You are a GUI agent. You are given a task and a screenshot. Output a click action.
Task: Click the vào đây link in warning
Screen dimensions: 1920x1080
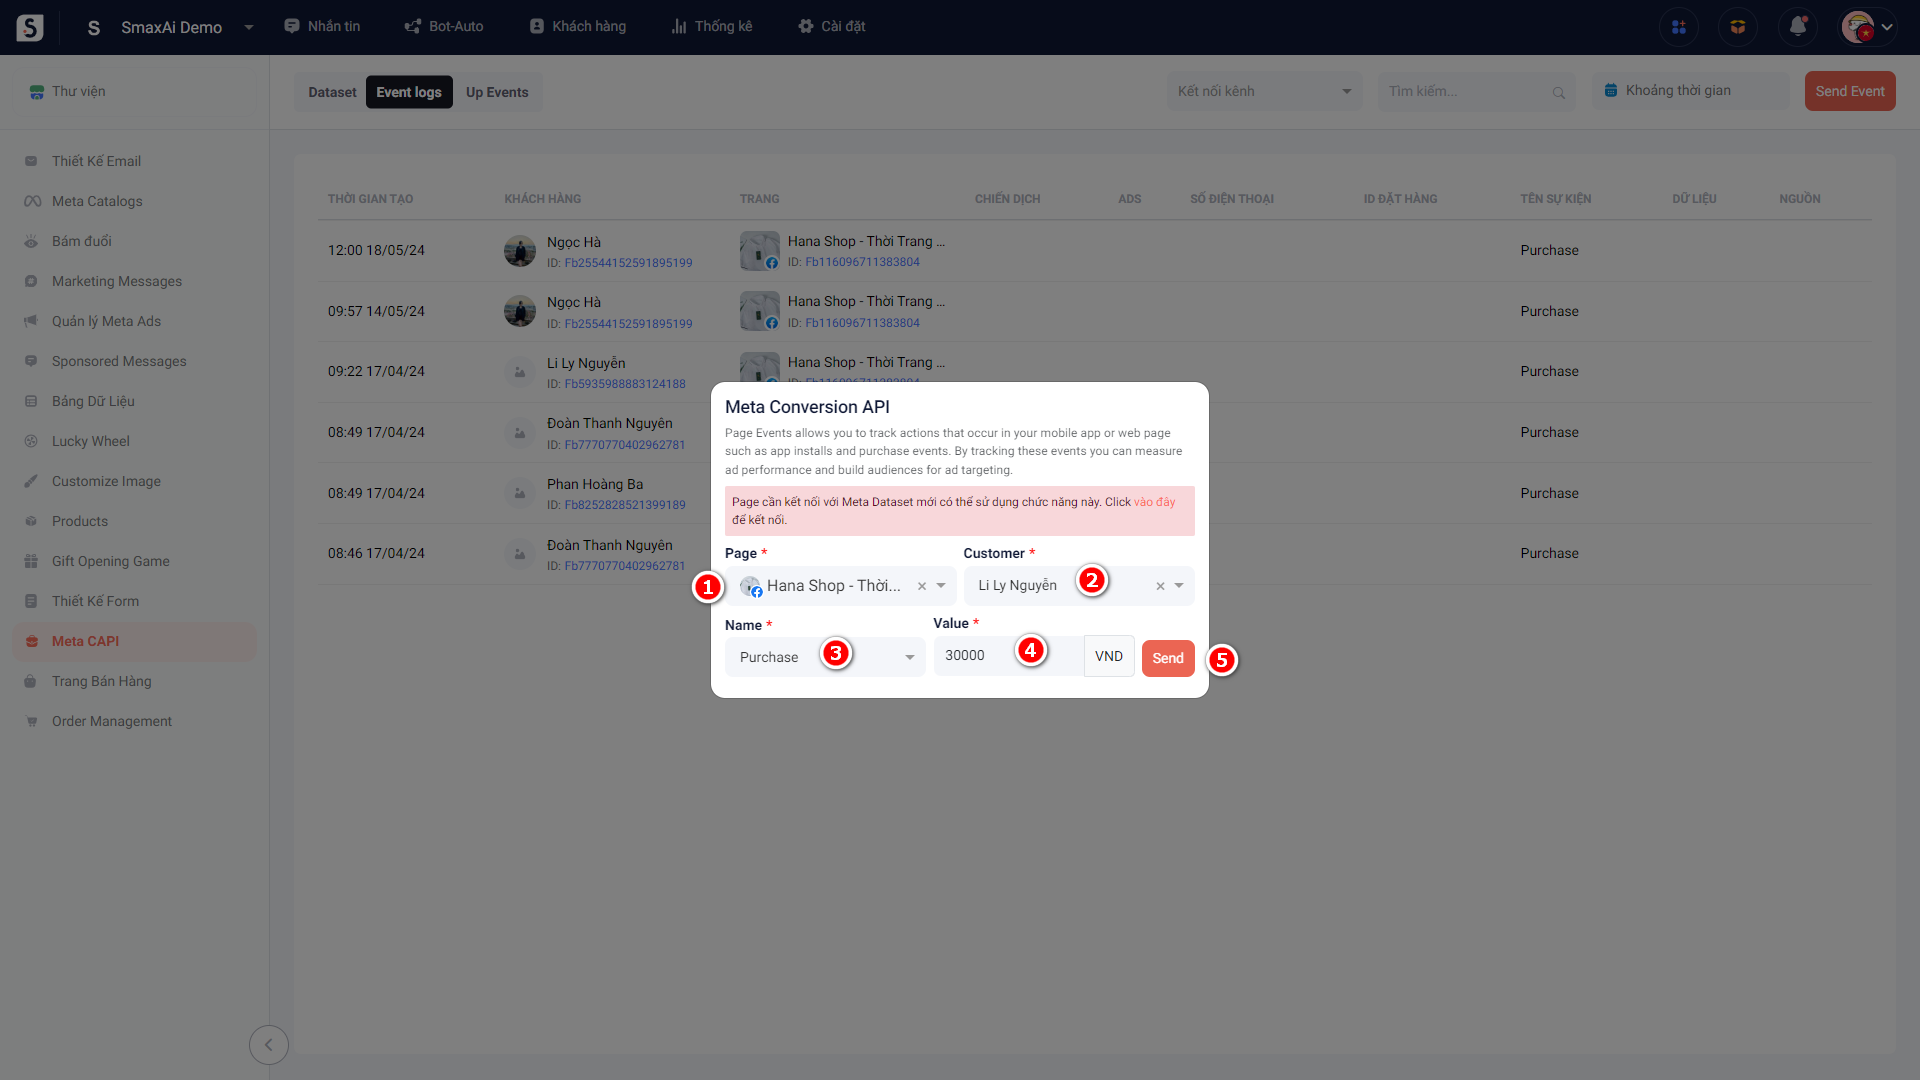[x=1154, y=502]
